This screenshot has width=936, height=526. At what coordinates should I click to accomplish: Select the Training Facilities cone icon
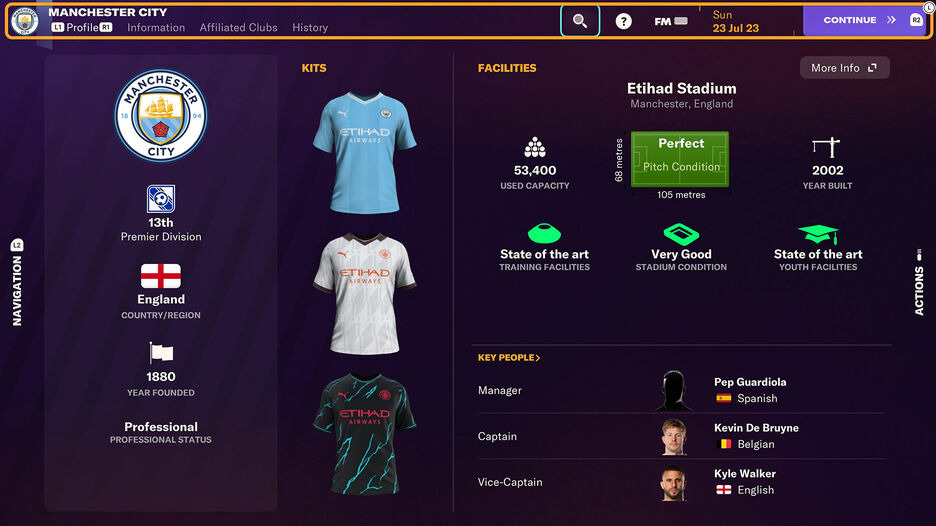pyautogui.click(x=544, y=233)
